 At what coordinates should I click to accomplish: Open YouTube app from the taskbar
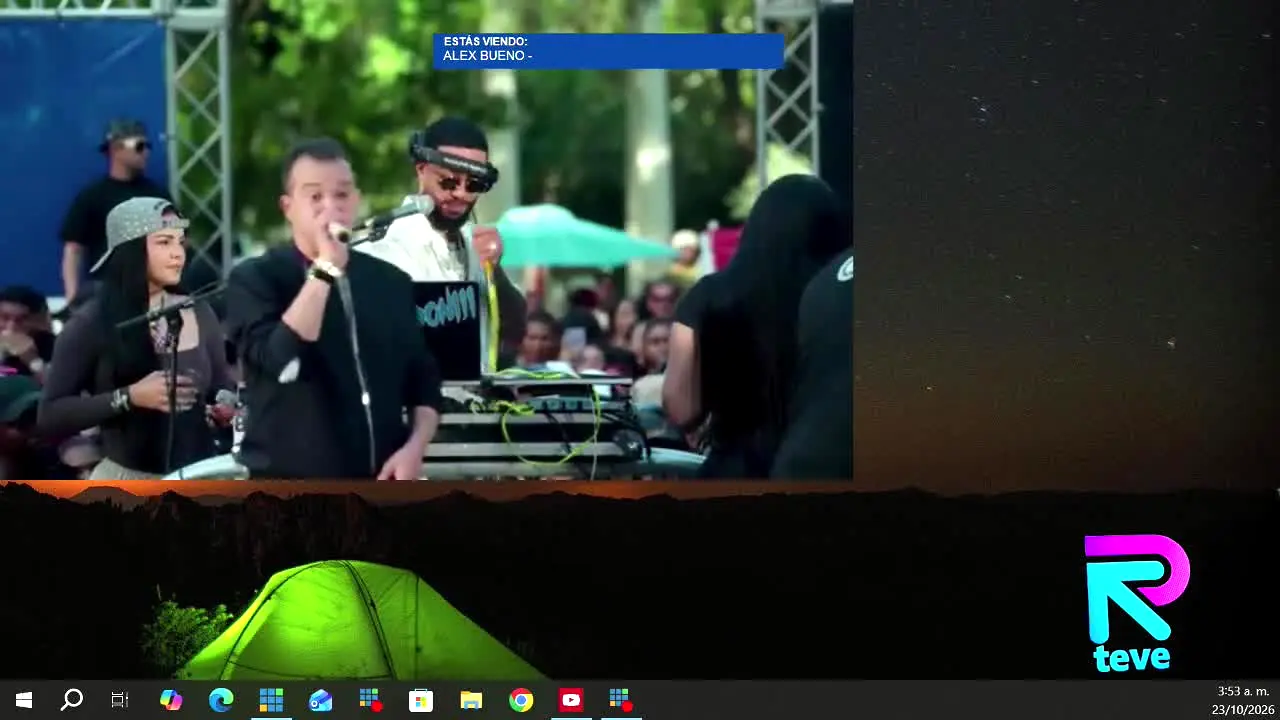point(571,700)
